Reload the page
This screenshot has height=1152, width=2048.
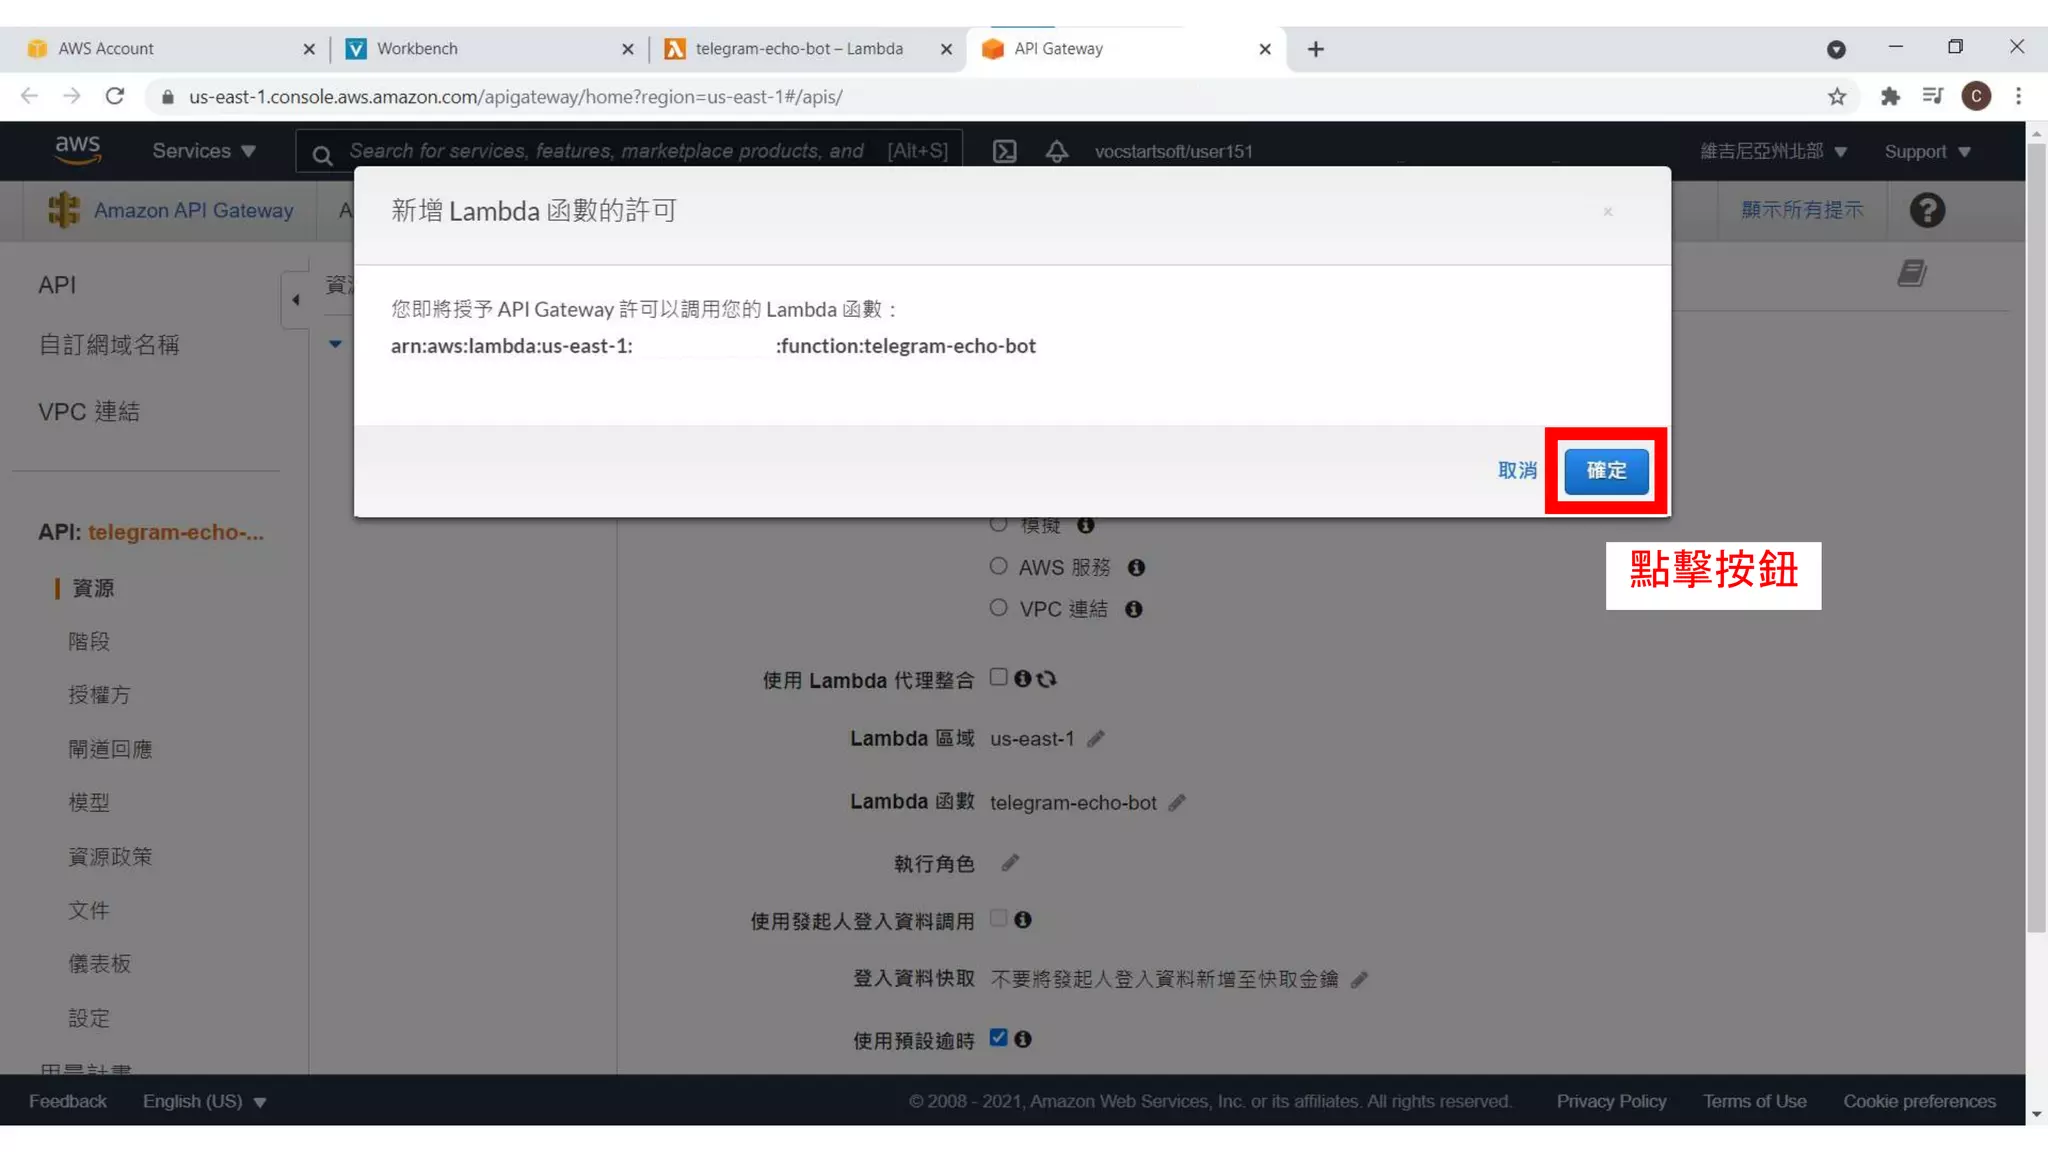pos(115,96)
